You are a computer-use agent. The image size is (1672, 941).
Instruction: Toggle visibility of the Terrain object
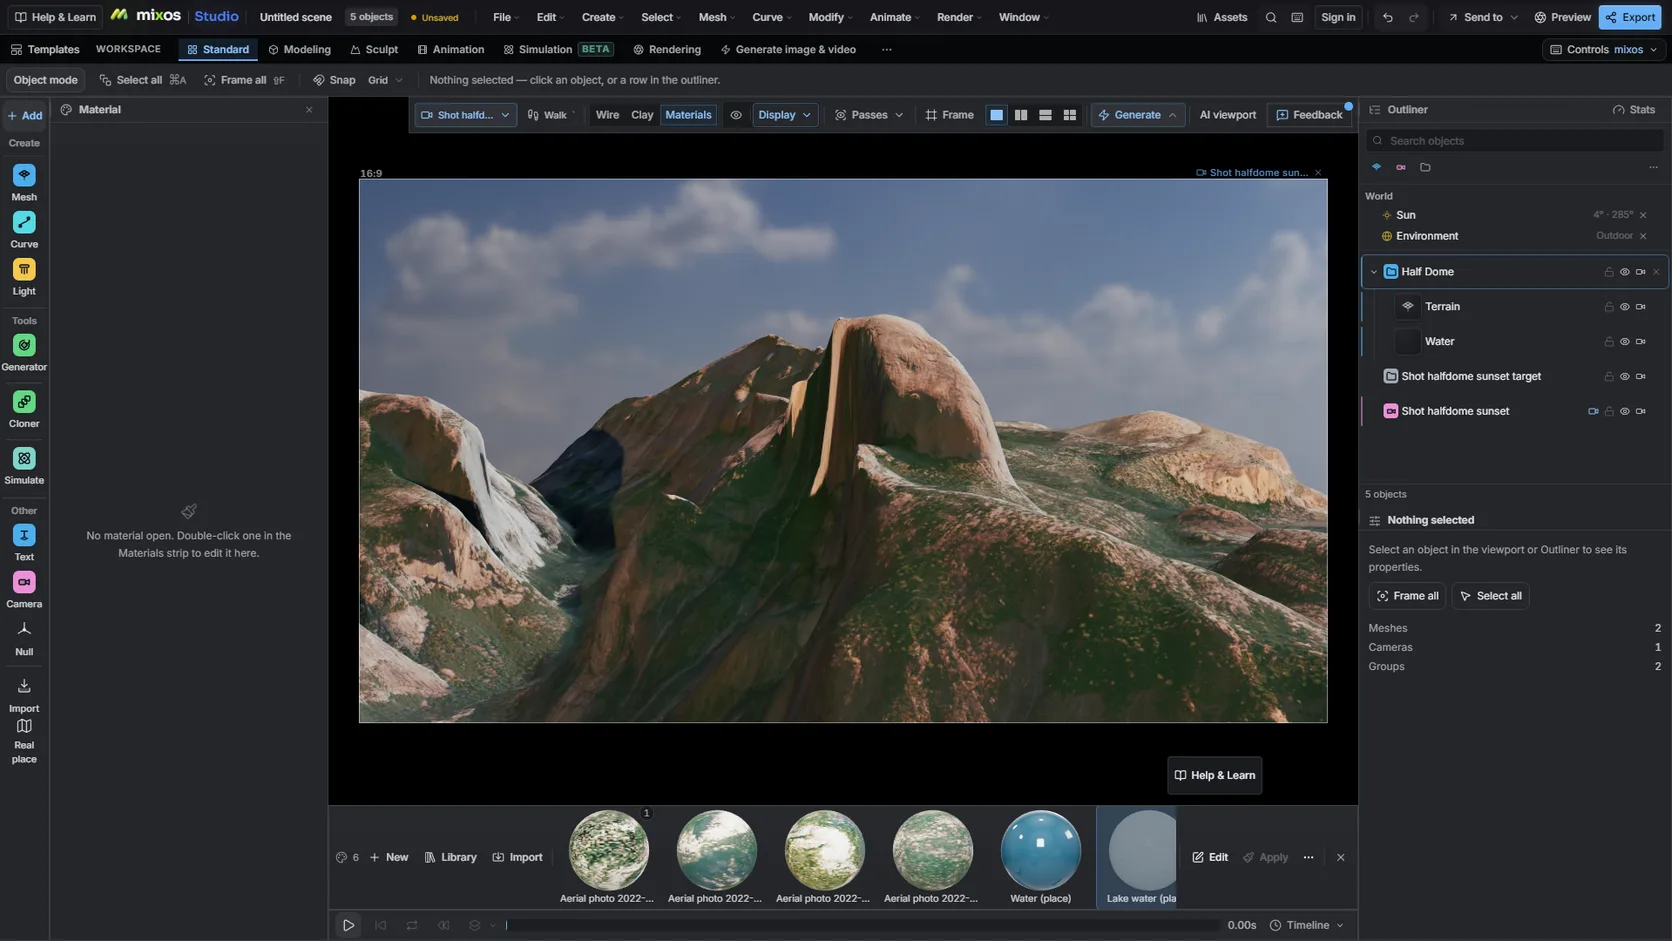(1624, 307)
